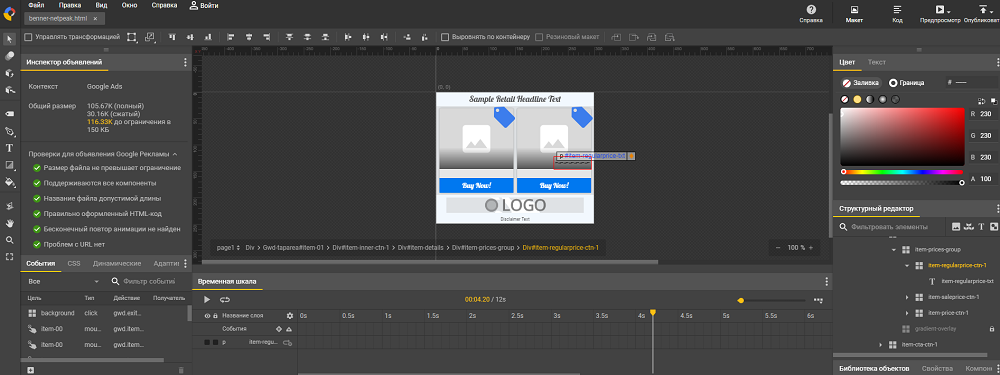This screenshot has height=375, width=1000.
Task: Click align top edges icon
Action: (x=172, y=37)
